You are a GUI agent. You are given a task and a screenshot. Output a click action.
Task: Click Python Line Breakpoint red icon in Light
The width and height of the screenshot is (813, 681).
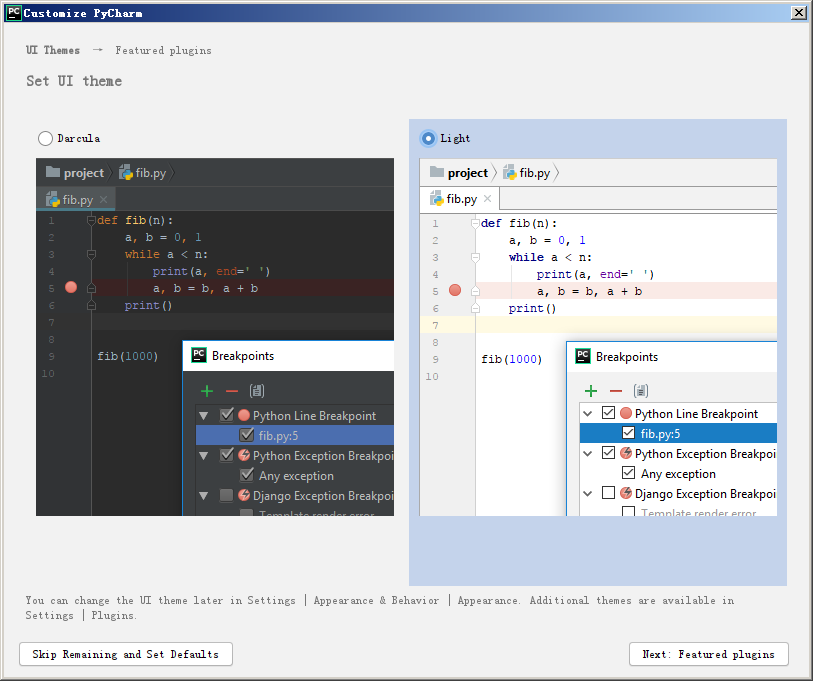(x=626, y=413)
